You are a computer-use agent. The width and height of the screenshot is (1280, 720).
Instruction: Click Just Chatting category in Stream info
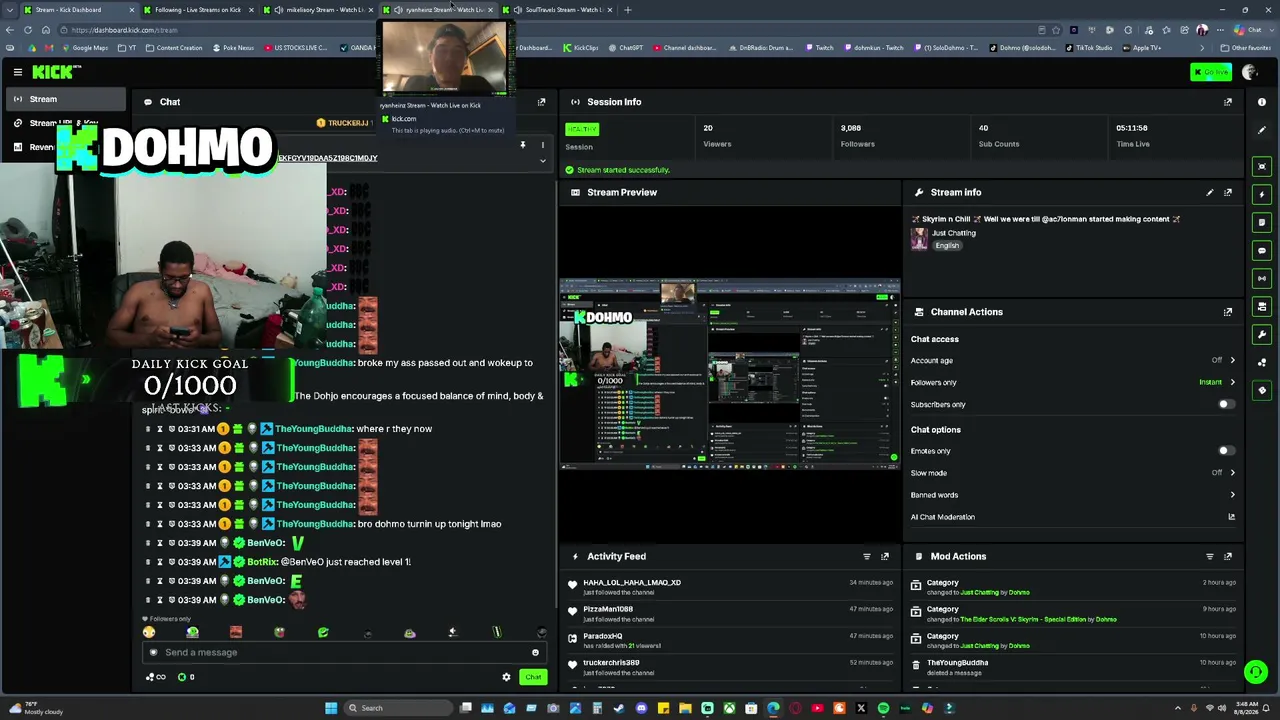[x=953, y=233]
